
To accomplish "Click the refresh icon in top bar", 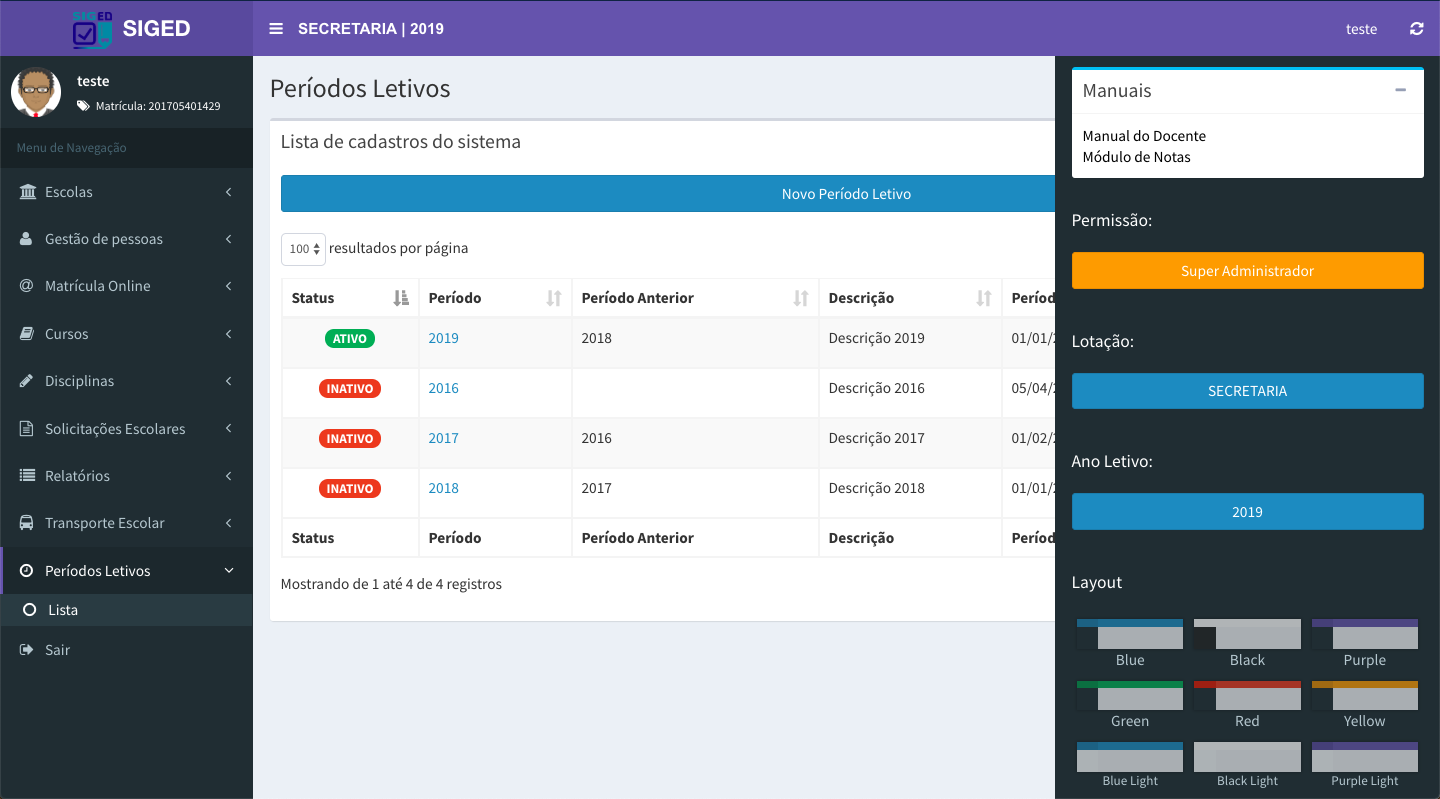I will [x=1416, y=29].
